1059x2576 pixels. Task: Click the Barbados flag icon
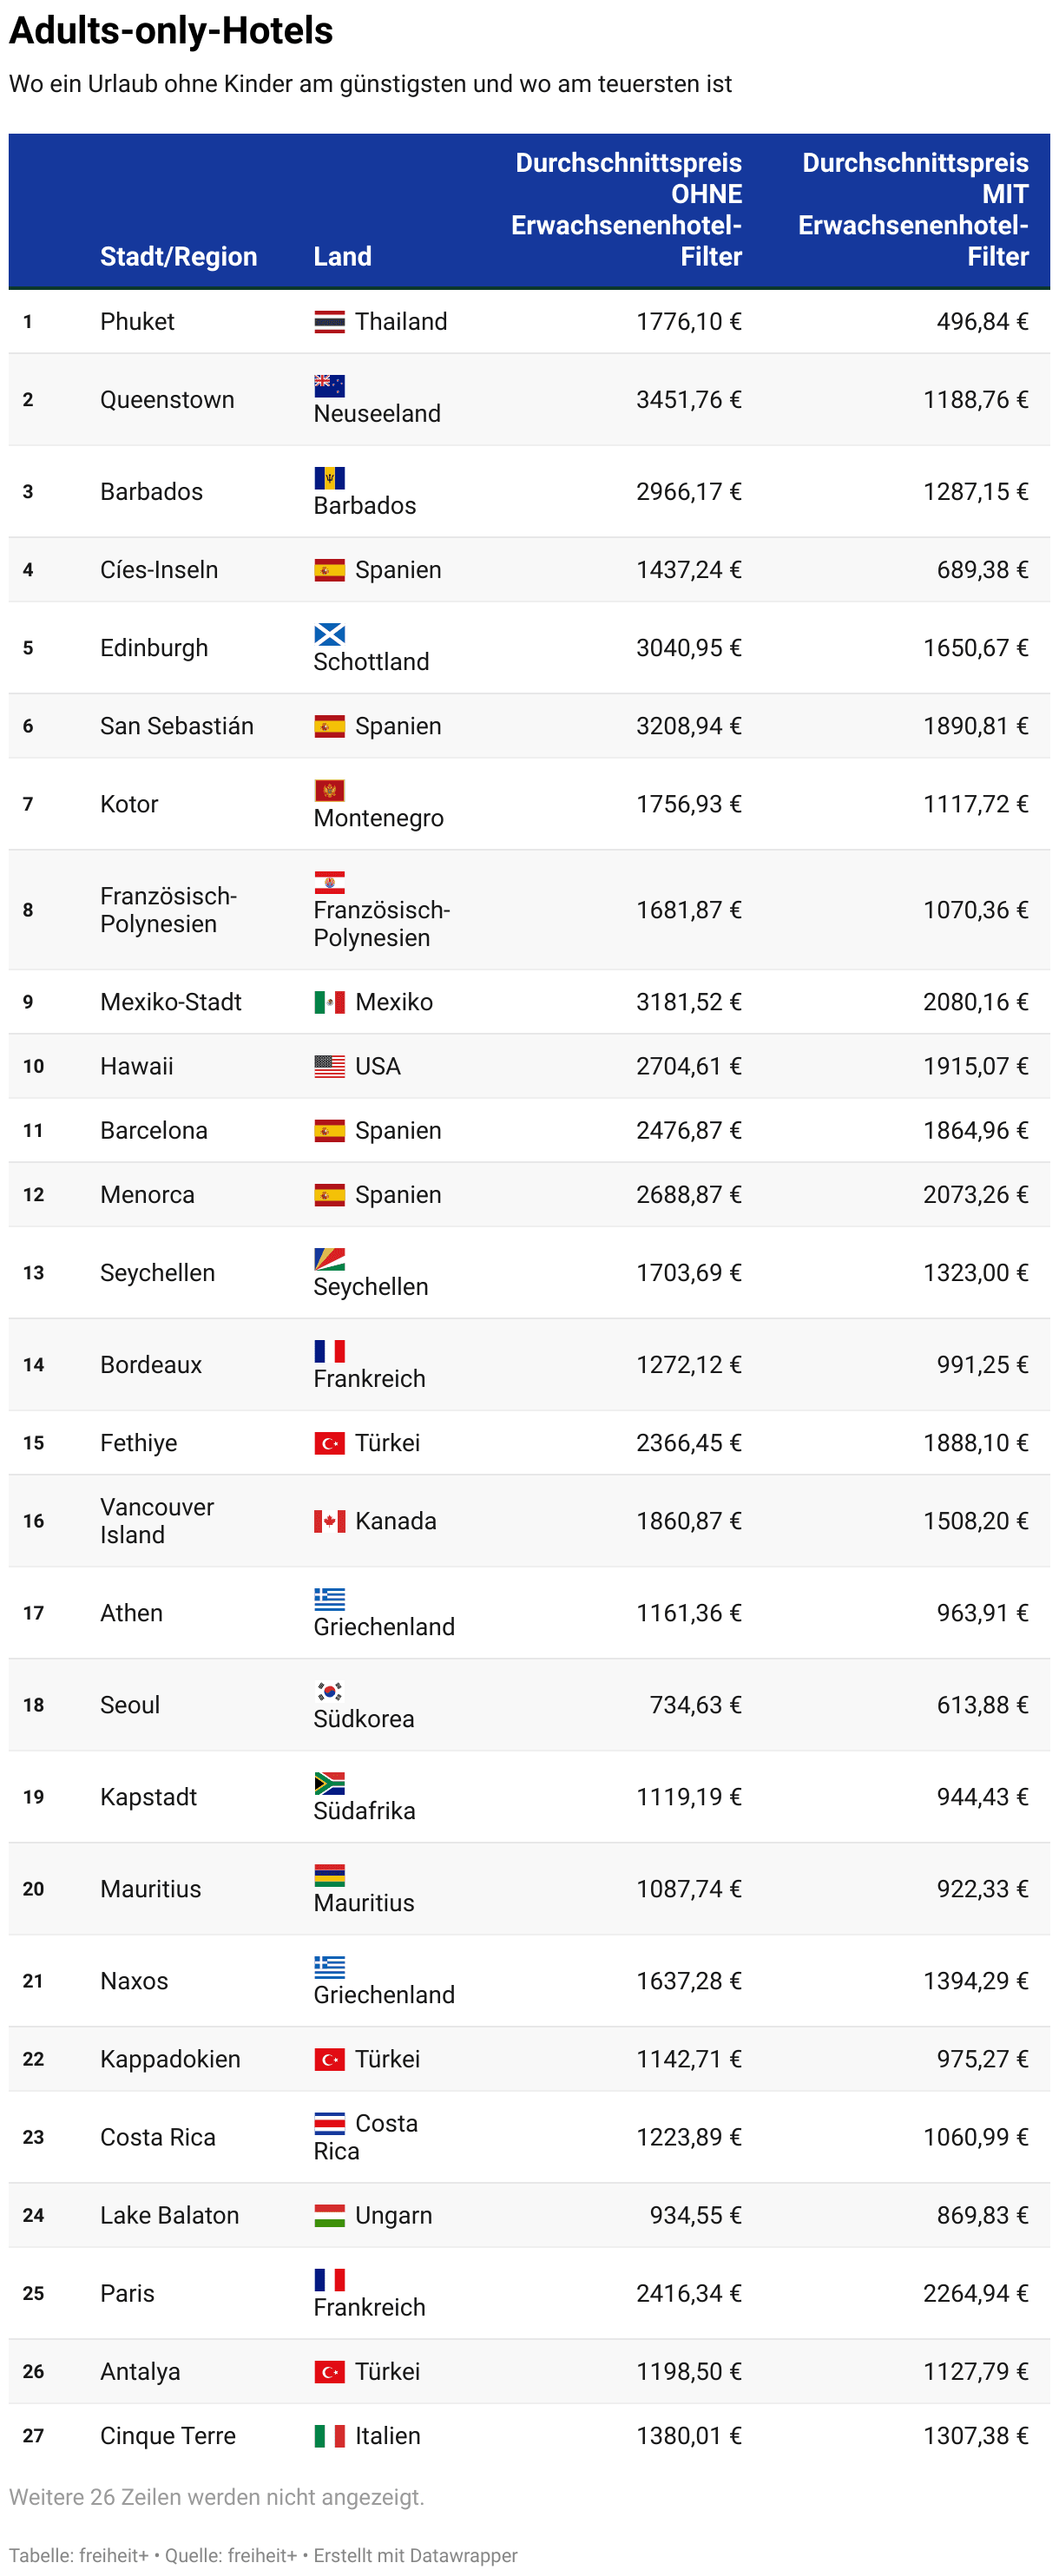click(329, 478)
